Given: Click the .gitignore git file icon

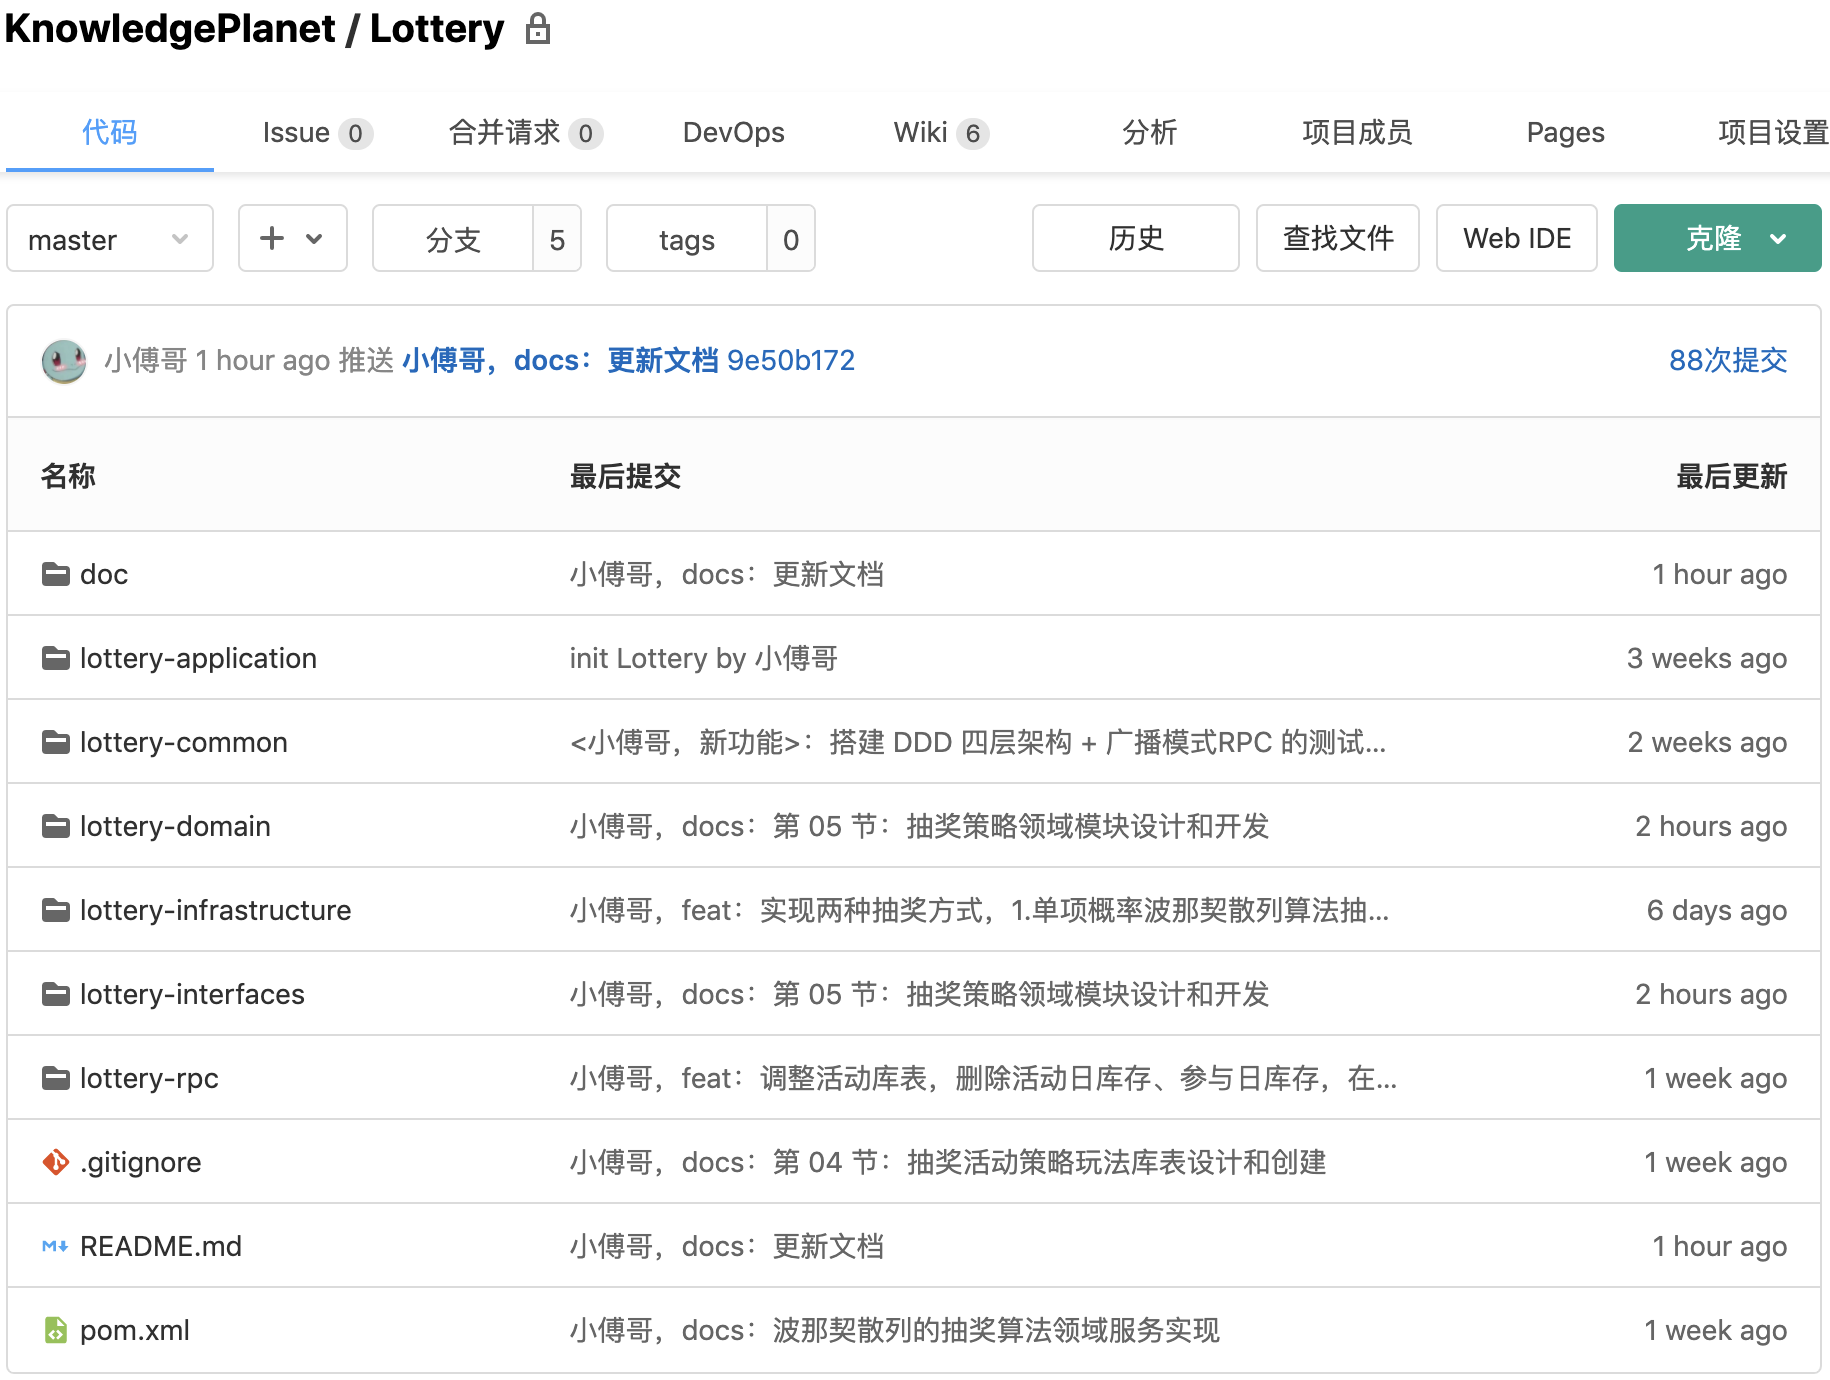Looking at the screenshot, I should (x=56, y=1162).
